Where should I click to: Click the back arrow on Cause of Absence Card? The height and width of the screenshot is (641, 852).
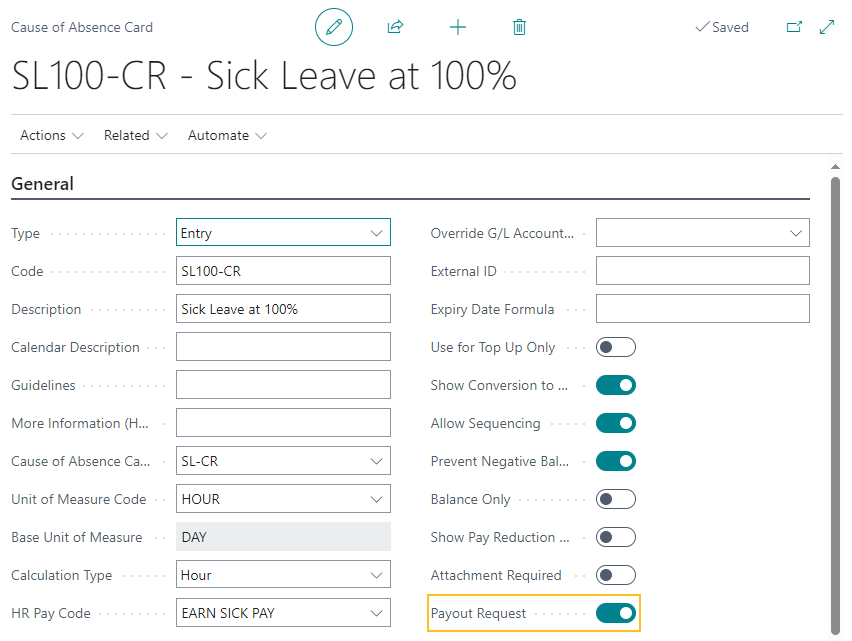click(81, 27)
